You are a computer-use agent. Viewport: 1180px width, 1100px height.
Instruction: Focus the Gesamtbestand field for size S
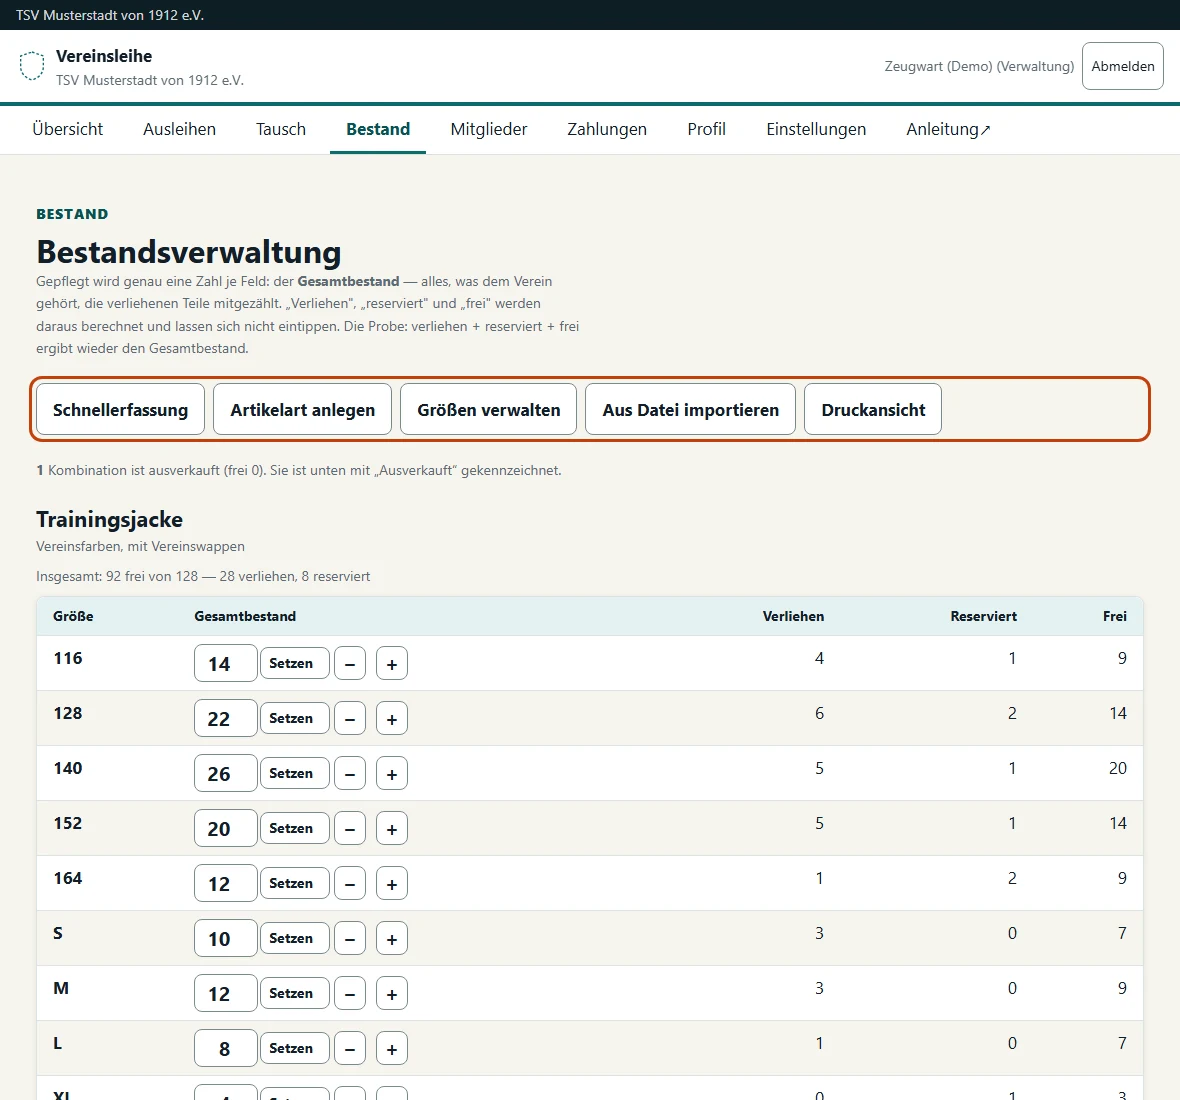(226, 938)
